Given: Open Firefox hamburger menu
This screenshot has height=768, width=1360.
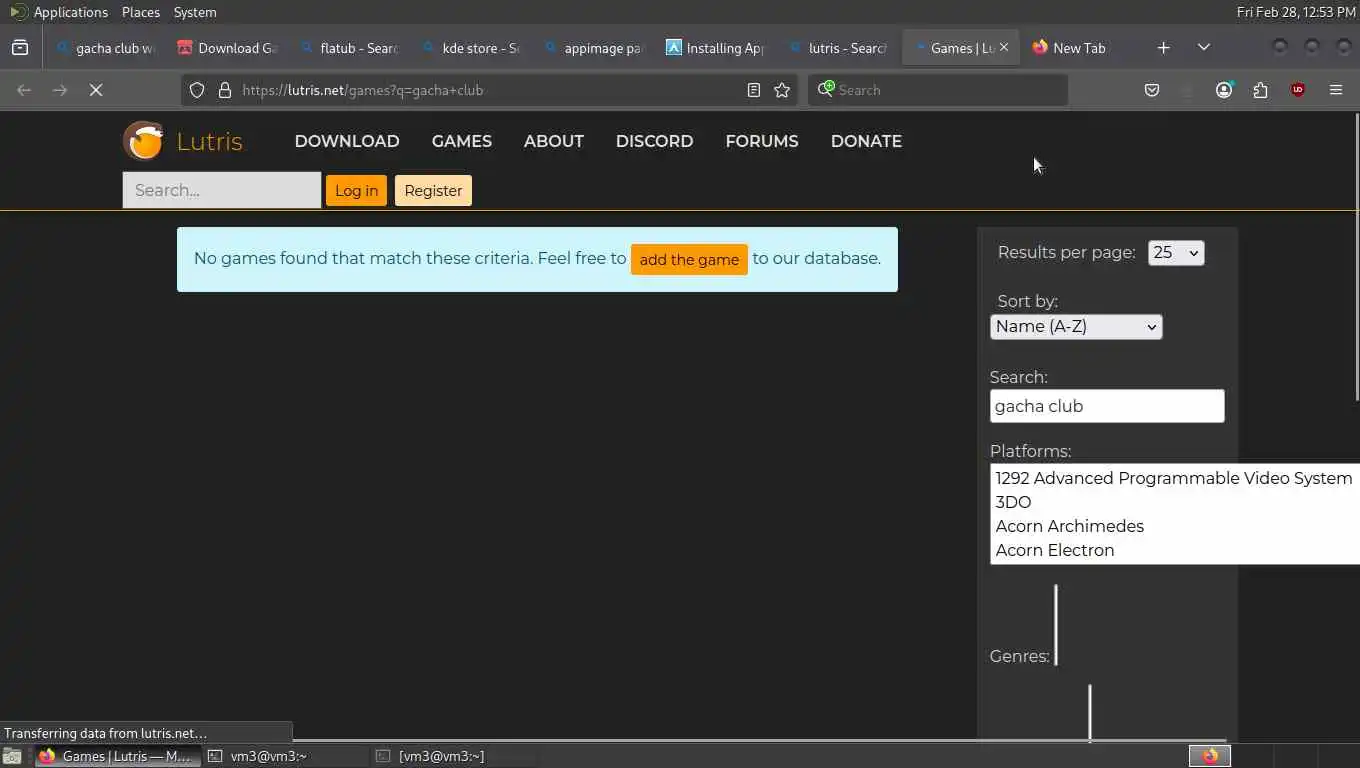Looking at the screenshot, I should tap(1336, 90).
